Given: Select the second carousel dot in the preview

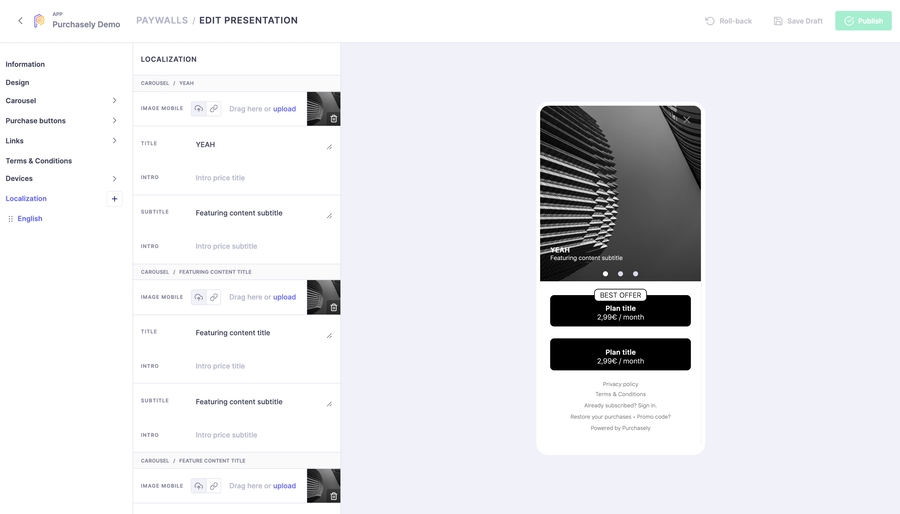Looking at the screenshot, I should point(620,274).
